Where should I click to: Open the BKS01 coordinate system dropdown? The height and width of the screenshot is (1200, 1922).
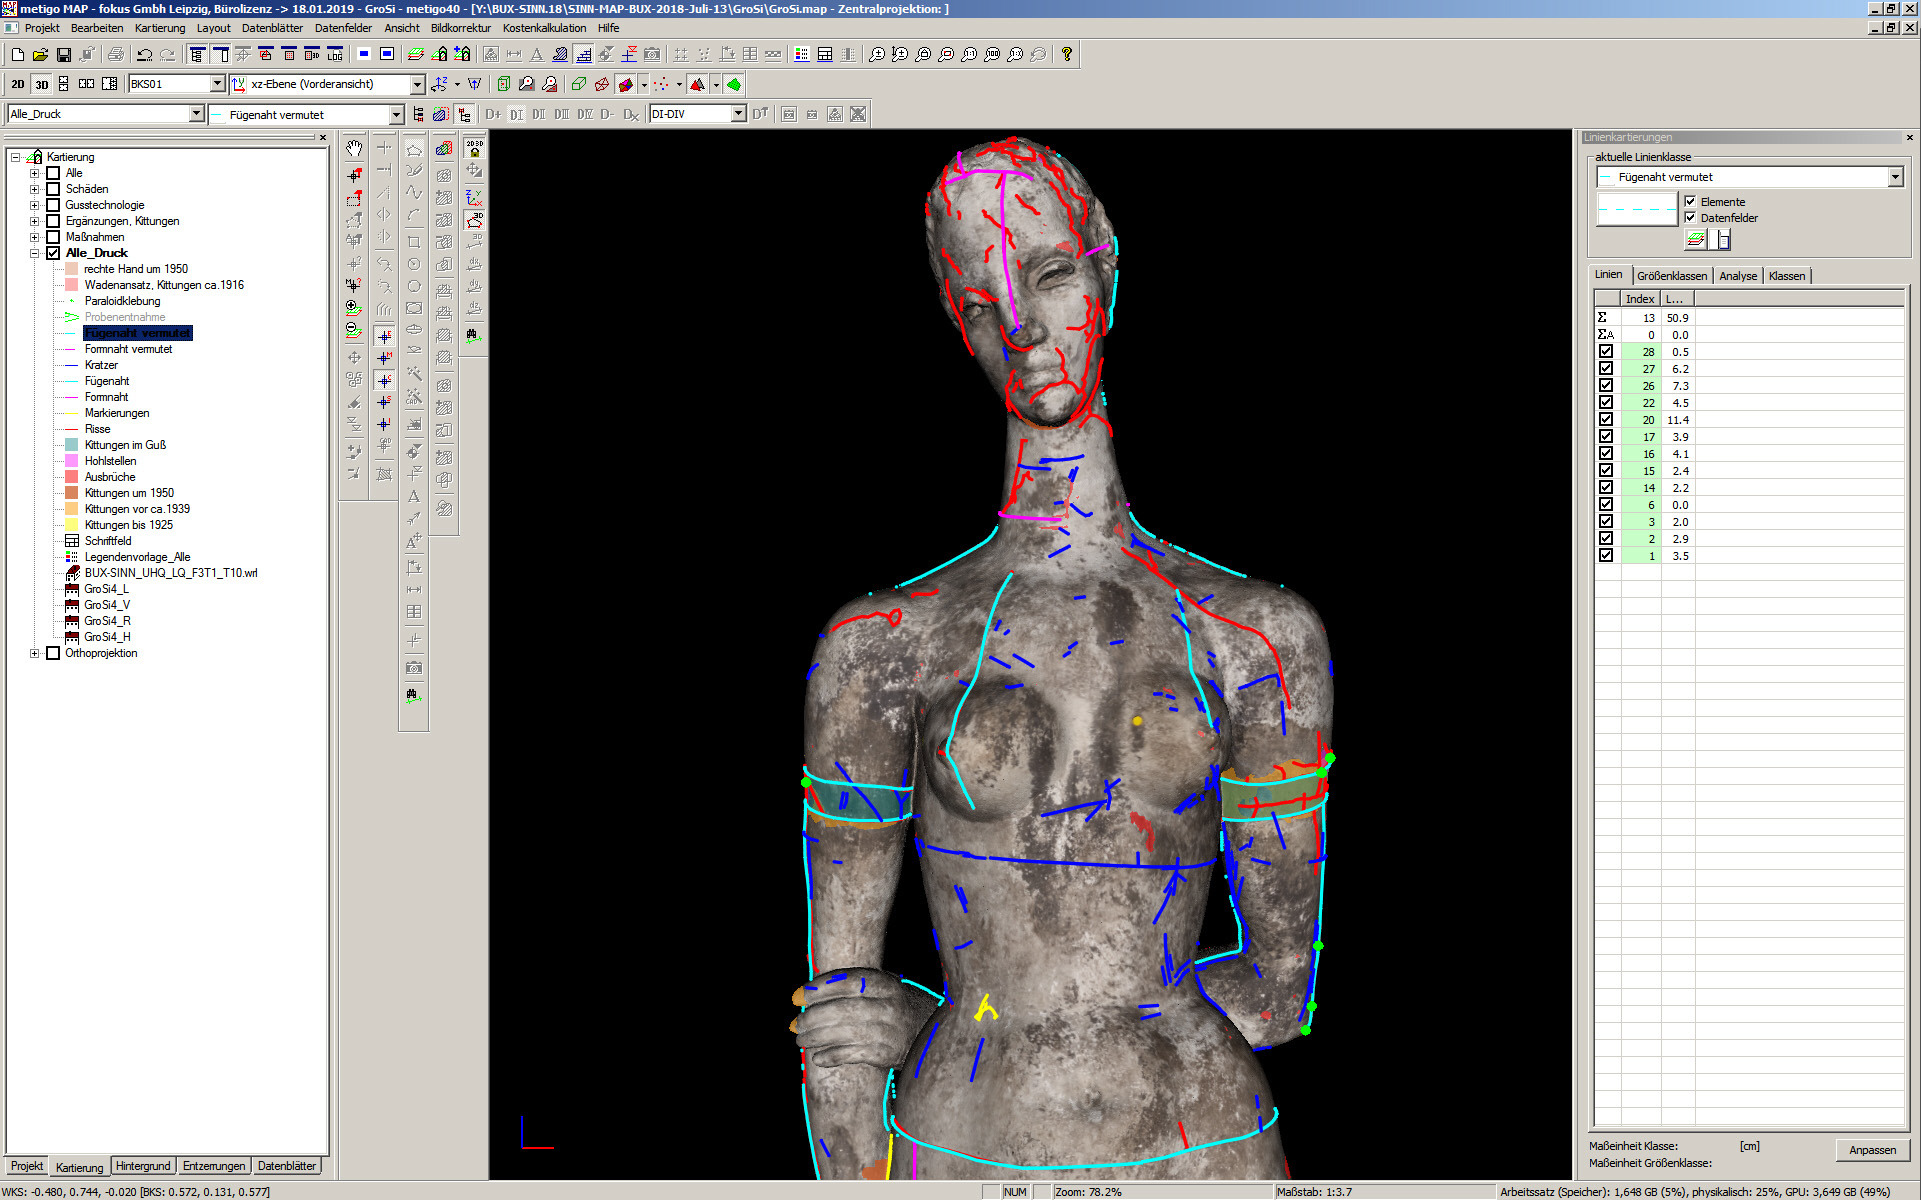[x=217, y=84]
